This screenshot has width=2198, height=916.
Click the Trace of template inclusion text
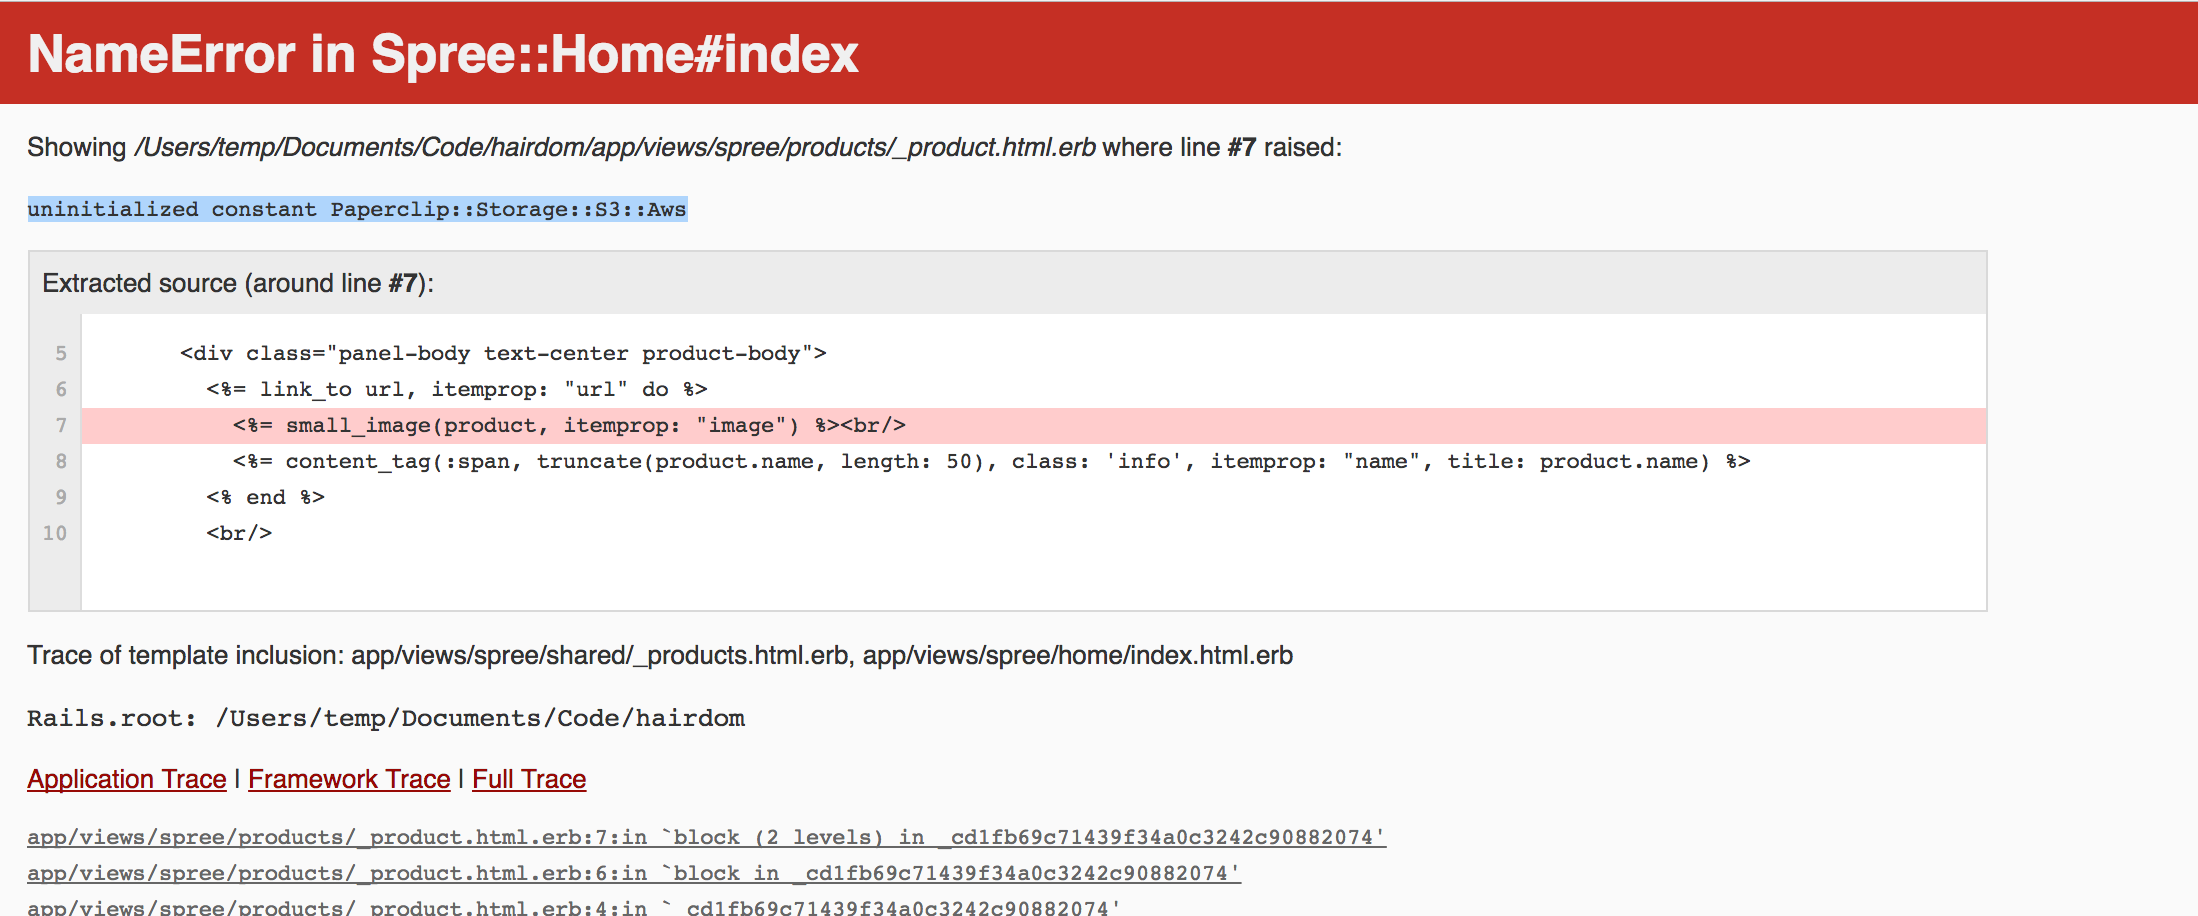click(x=660, y=655)
